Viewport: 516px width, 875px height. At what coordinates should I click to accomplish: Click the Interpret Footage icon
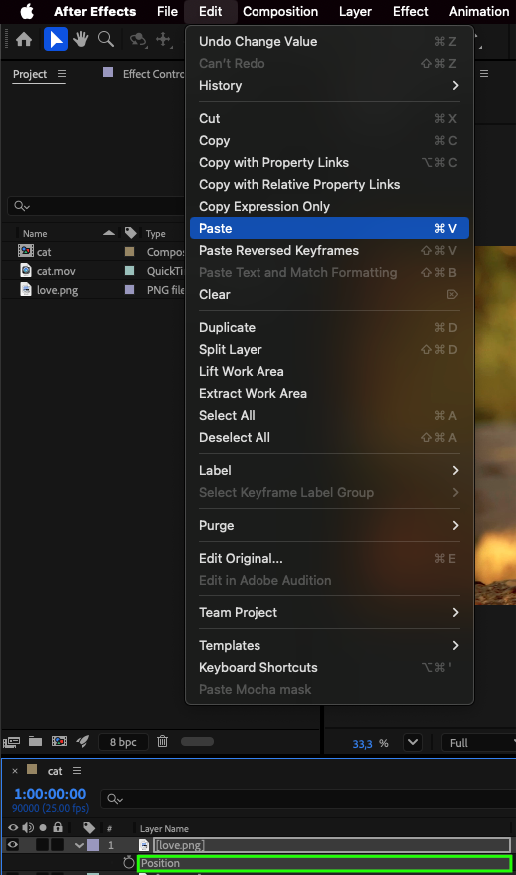[12, 742]
